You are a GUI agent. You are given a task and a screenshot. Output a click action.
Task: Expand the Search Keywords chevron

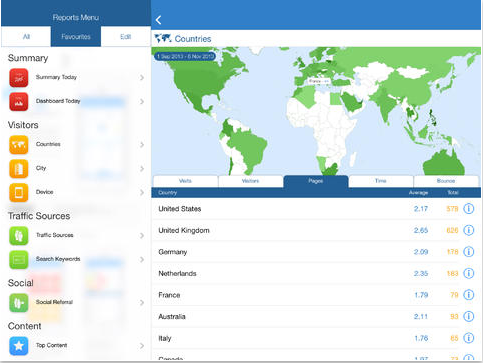click(x=142, y=260)
